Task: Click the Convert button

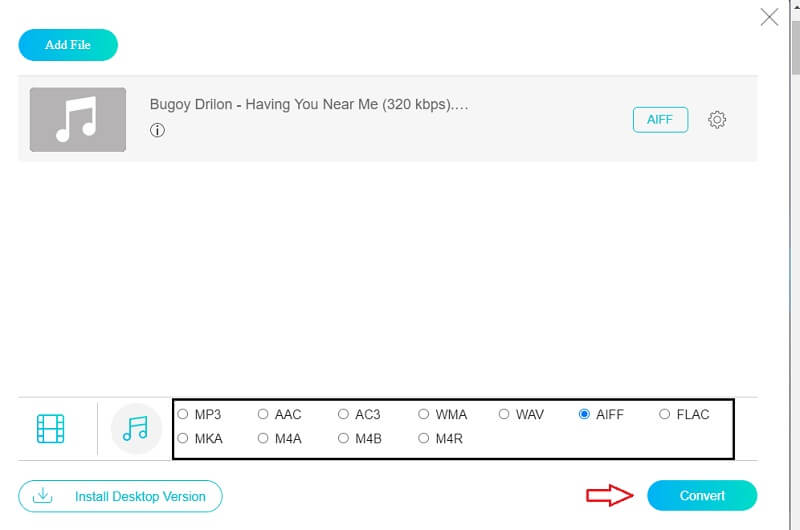Action: [702, 496]
